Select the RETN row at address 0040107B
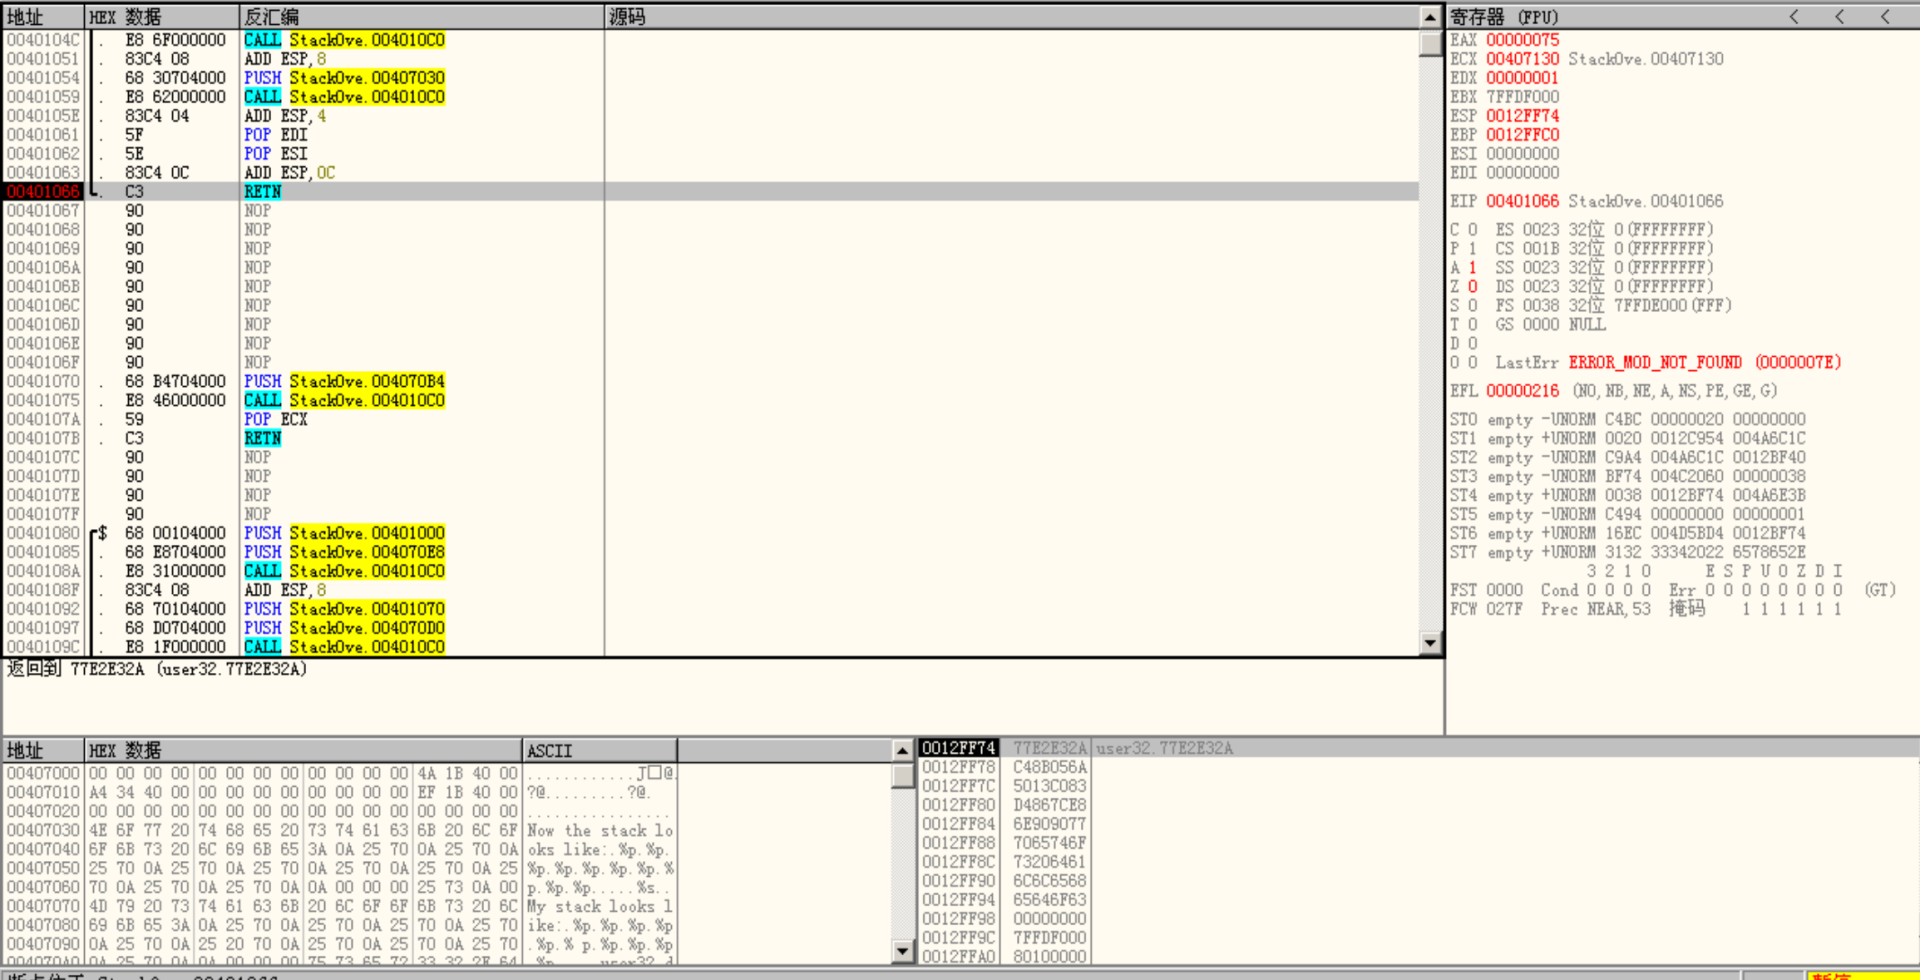 click(x=711, y=439)
